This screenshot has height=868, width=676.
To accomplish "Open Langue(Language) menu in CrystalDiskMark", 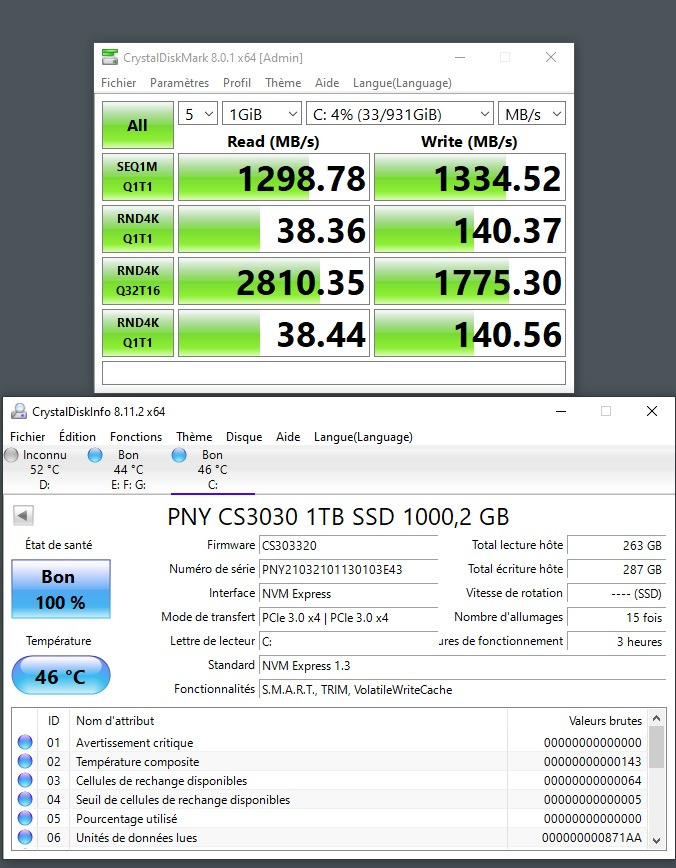I will point(402,82).
